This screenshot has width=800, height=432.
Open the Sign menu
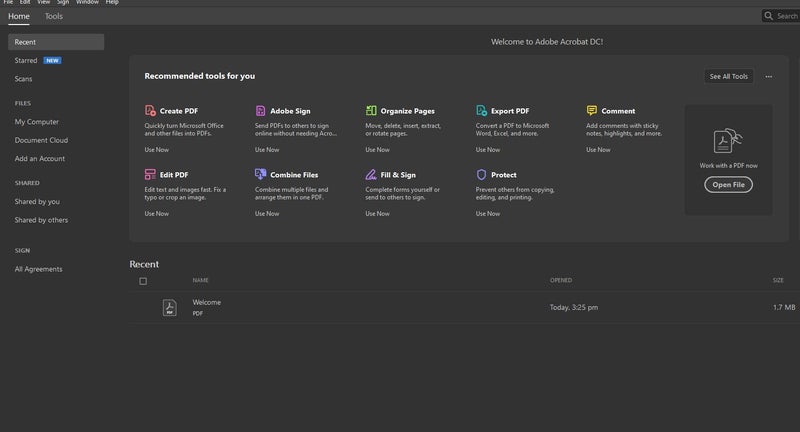[x=63, y=3]
